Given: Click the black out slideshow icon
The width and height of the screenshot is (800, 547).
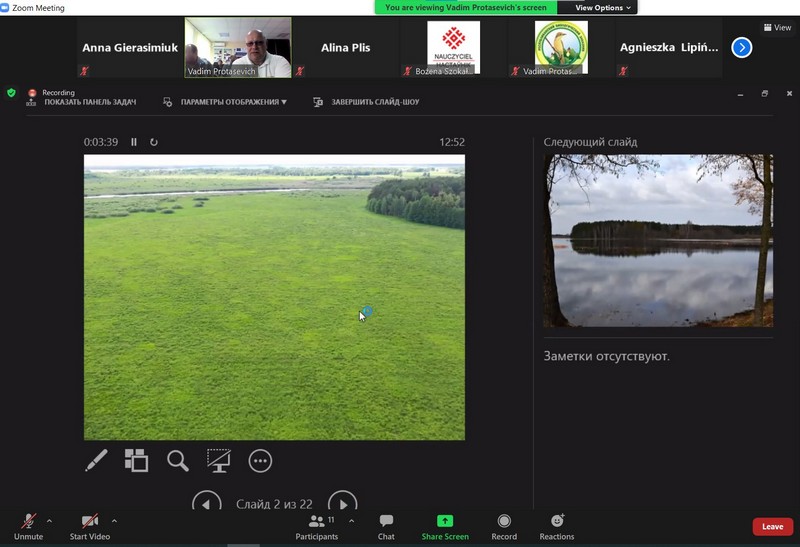Looking at the screenshot, I should 218,460.
